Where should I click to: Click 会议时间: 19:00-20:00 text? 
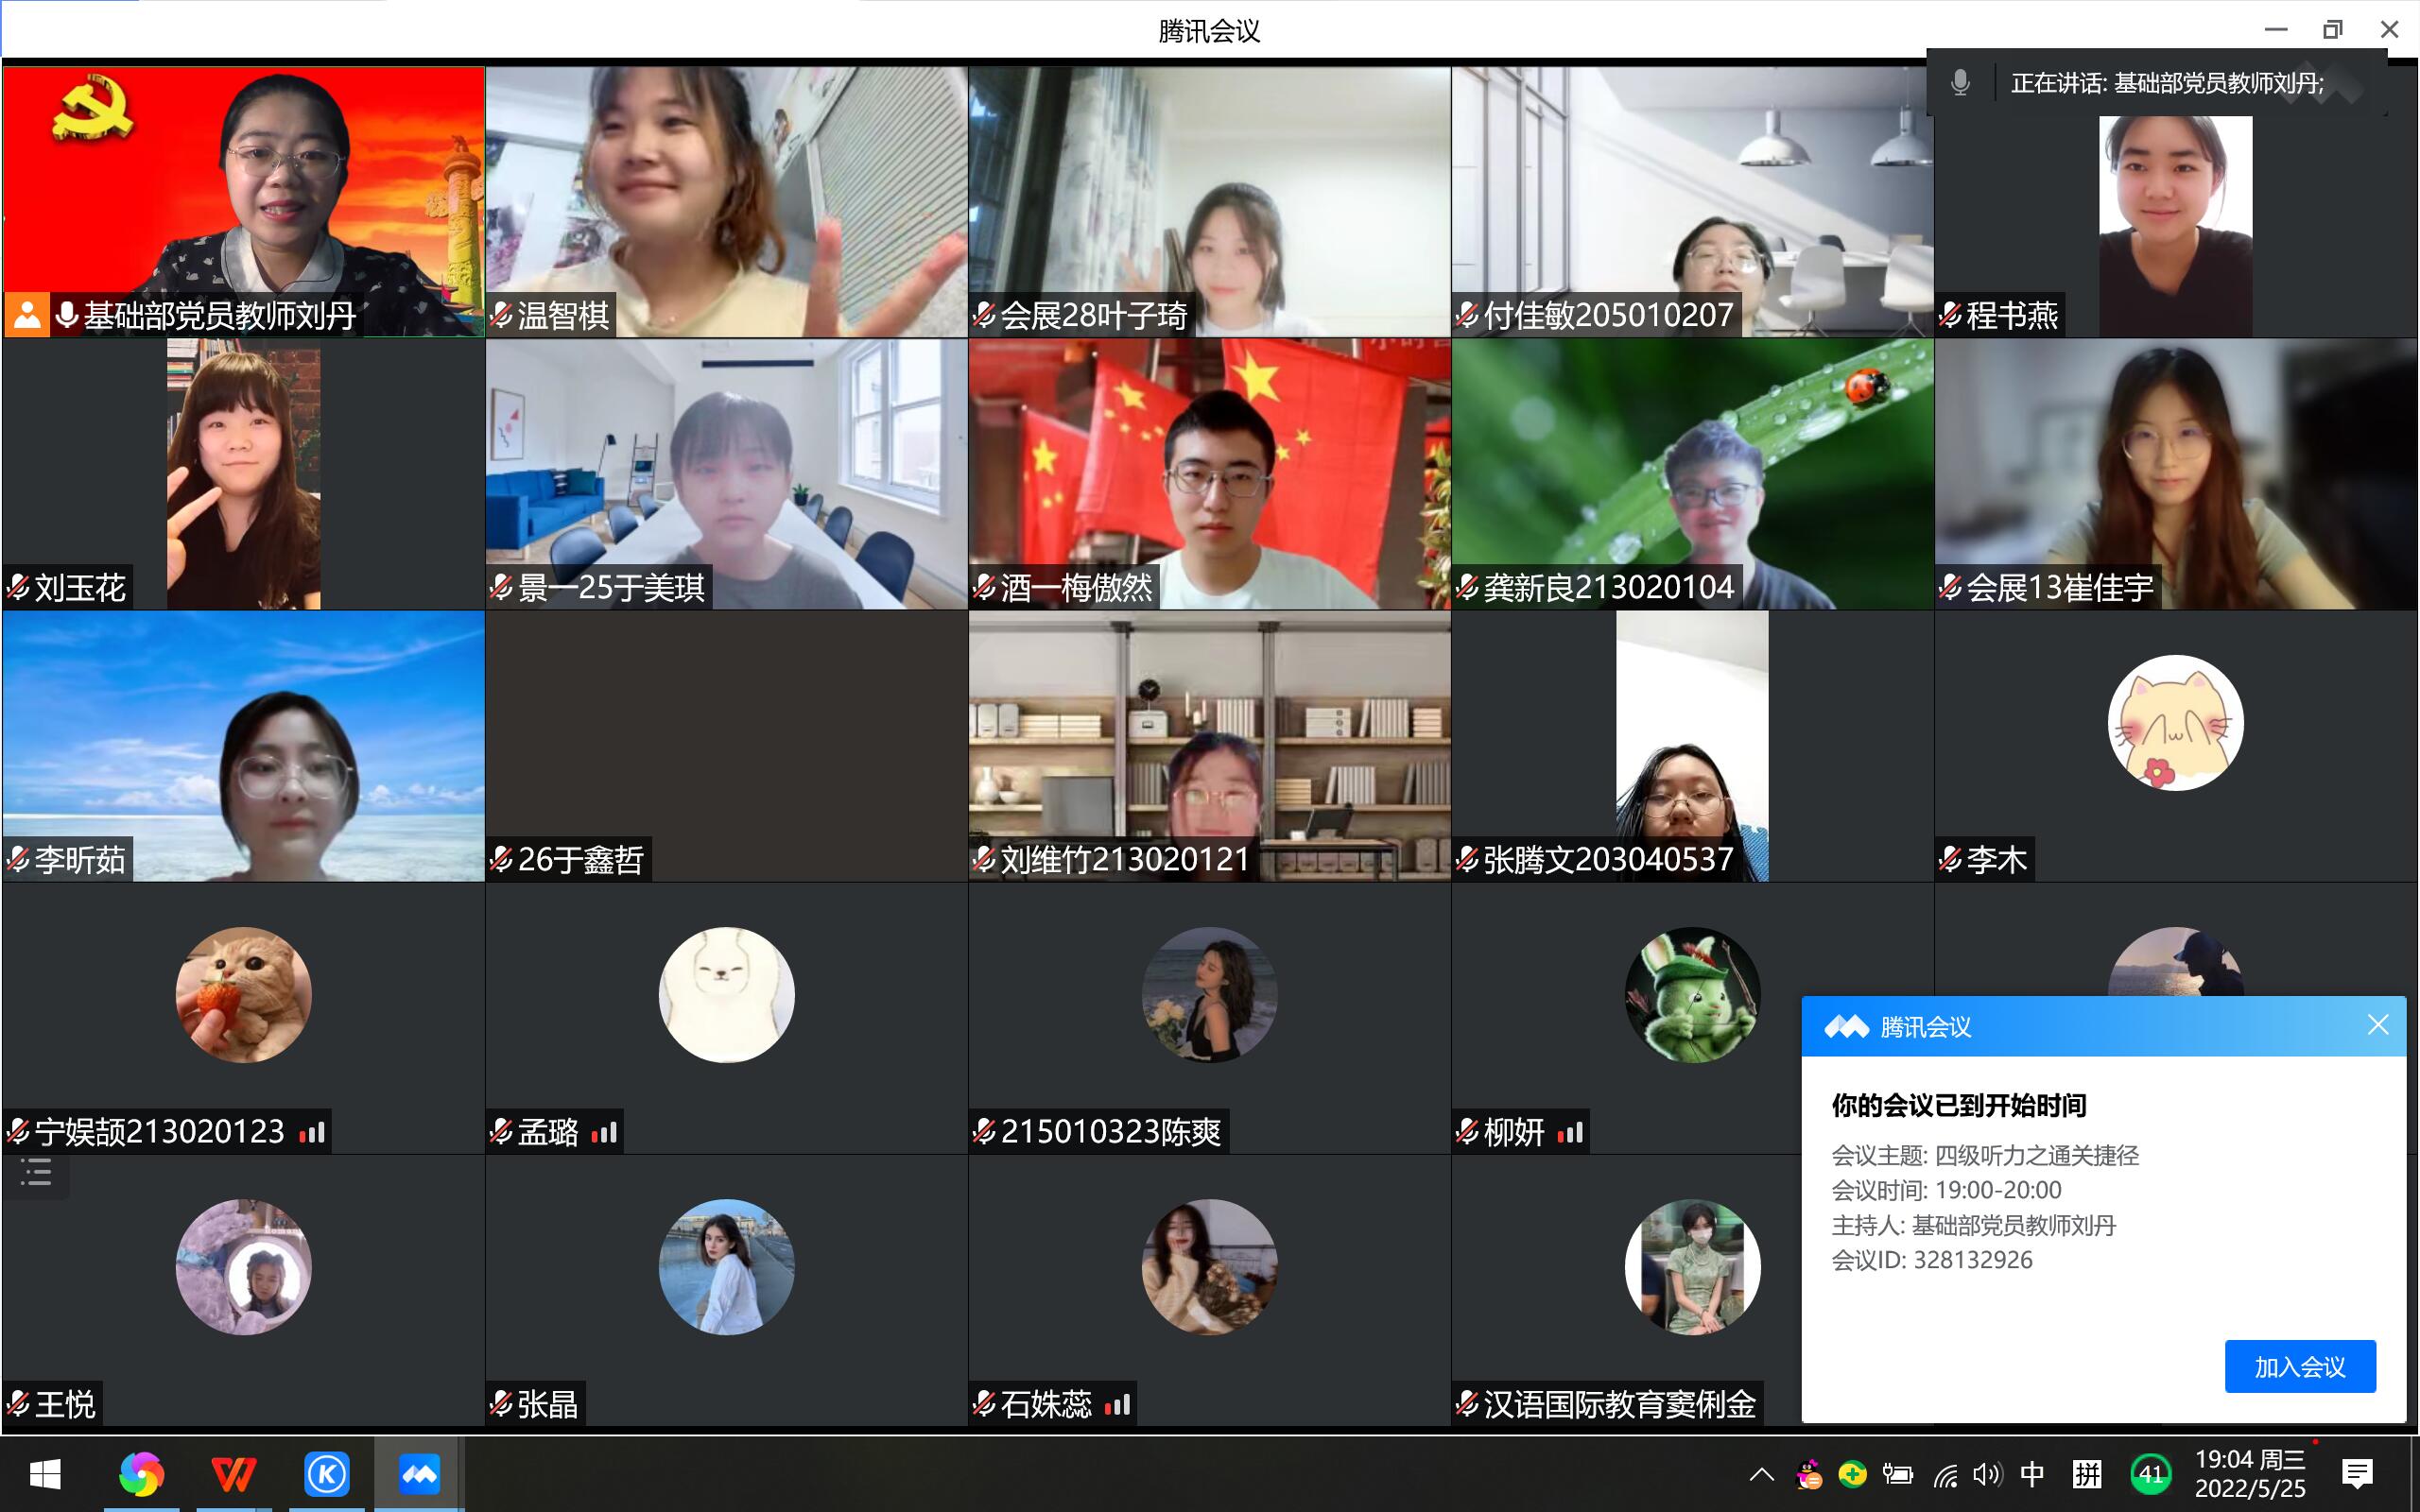point(1946,1190)
